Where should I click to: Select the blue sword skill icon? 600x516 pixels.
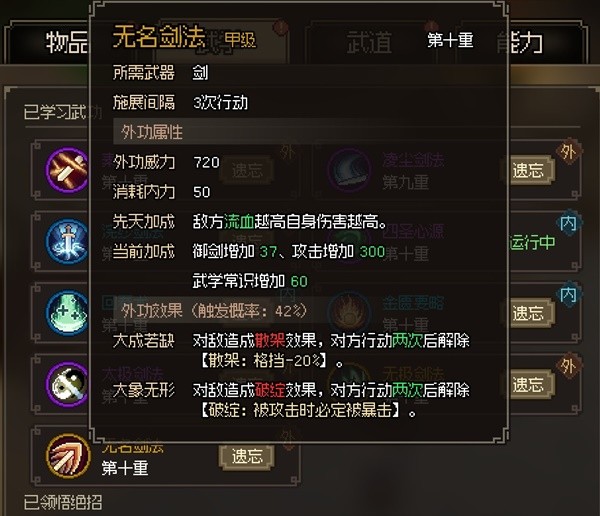68,242
